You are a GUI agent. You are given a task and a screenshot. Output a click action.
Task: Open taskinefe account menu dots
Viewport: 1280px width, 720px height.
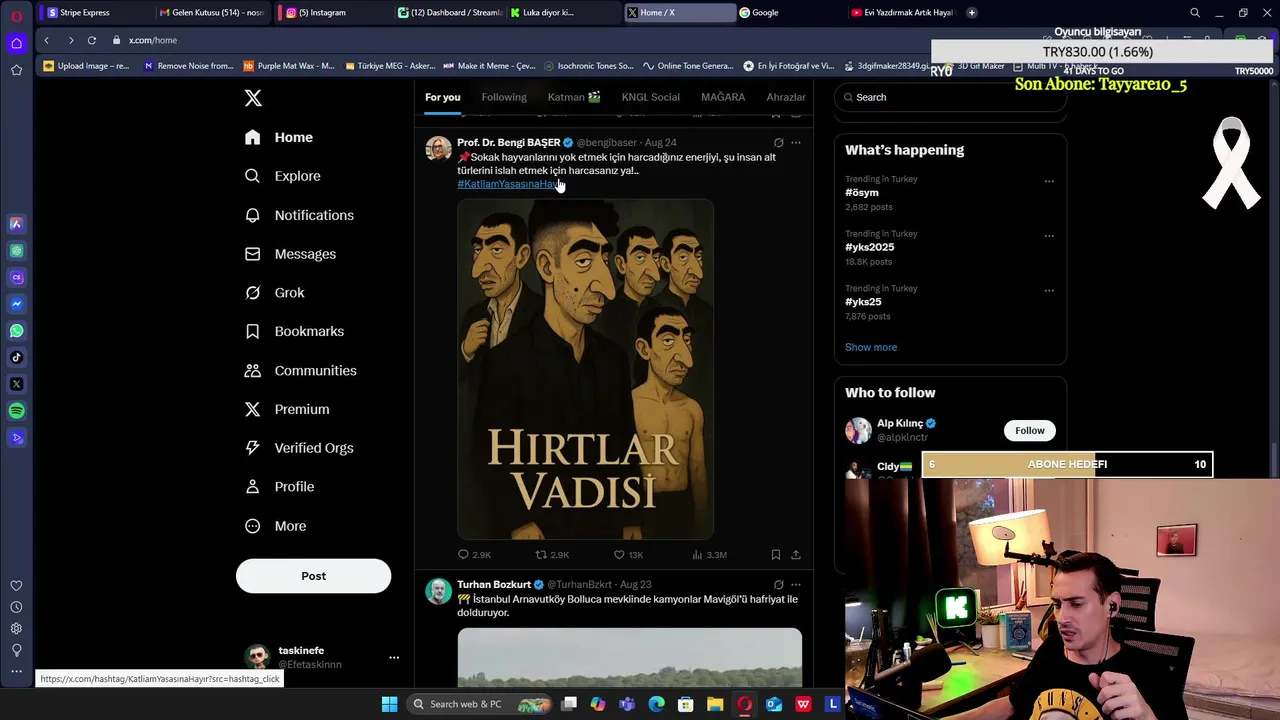(394, 657)
